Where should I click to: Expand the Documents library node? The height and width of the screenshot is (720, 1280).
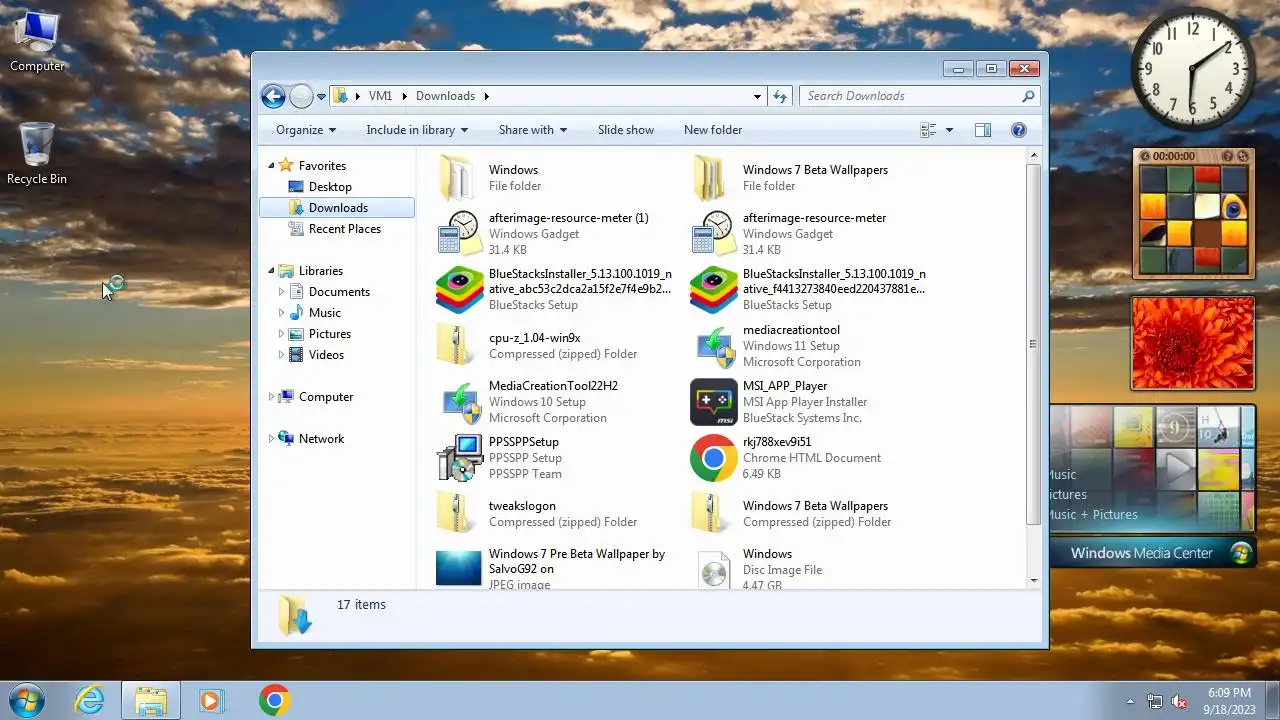click(x=281, y=292)
